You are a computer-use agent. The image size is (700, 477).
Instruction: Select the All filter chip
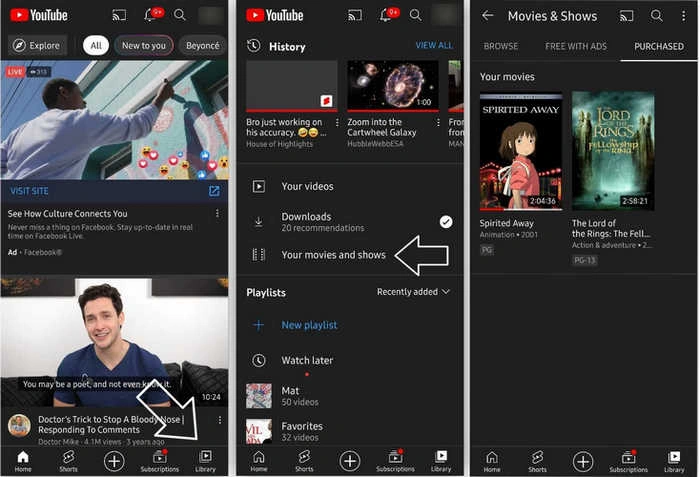pos(96,45)
